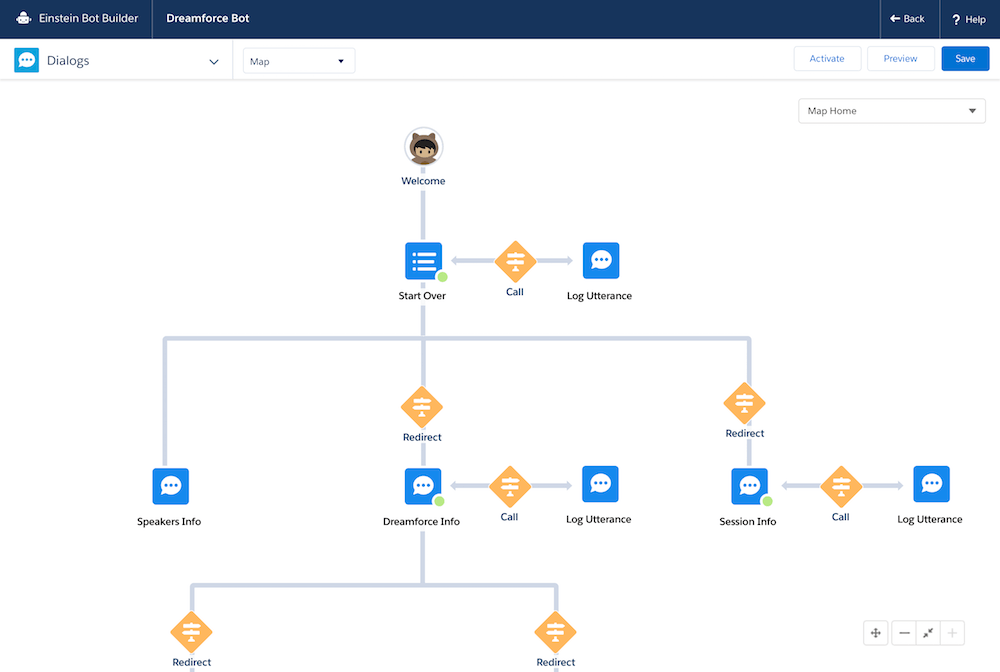The width and height of the screenshot is (1000, 672).
Task: Click the blue Dialogs speech bubble icon
Action: pyautogui.click(x=27, y=60)
